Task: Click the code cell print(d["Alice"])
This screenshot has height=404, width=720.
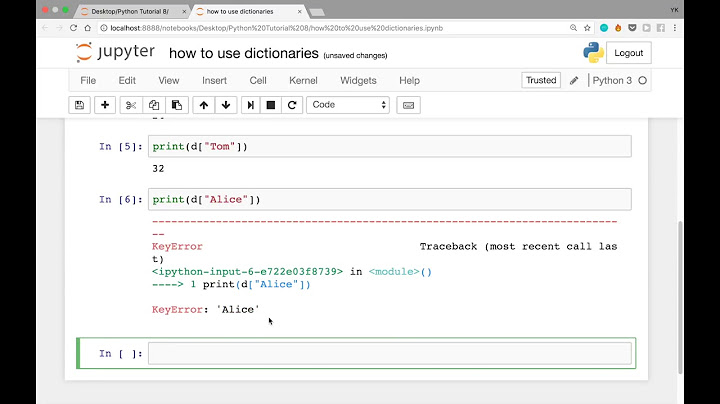Action: (x=390, y=199)
